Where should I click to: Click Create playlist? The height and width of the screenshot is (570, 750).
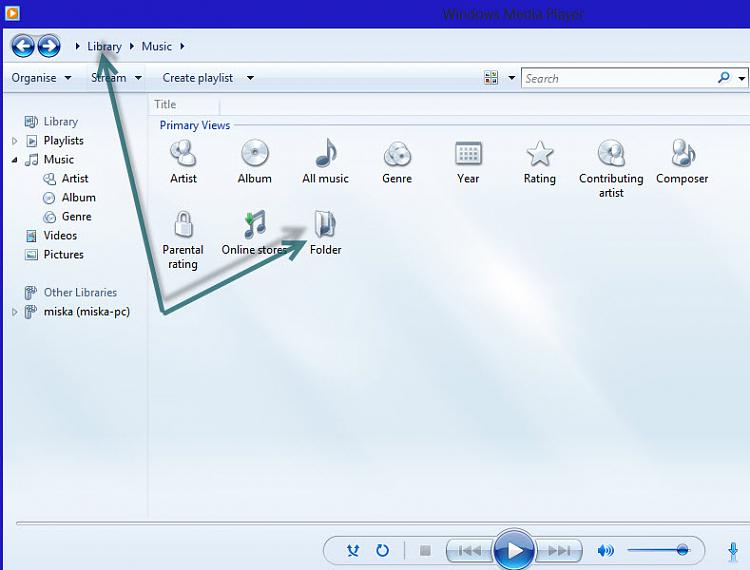[198, 77]
